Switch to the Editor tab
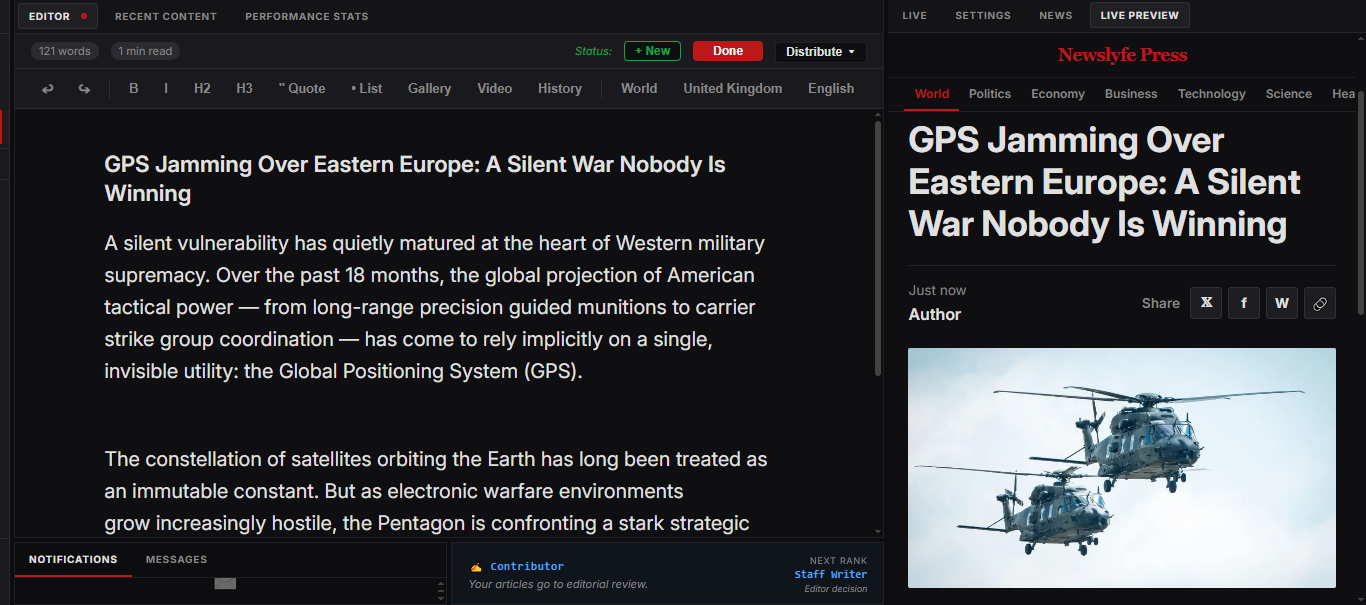The width and height of the screenshot is (1366, 605). point(57,16)
